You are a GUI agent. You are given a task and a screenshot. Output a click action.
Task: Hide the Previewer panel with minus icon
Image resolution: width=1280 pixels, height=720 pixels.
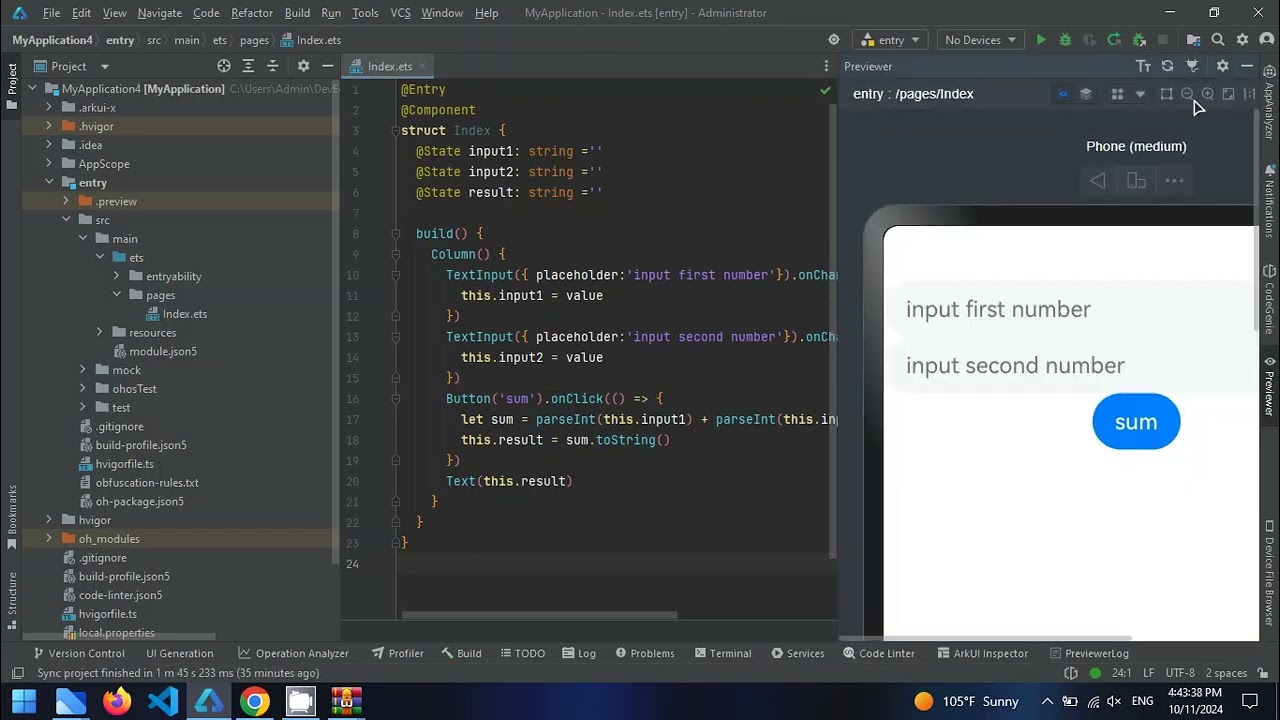click(1247, 66)
